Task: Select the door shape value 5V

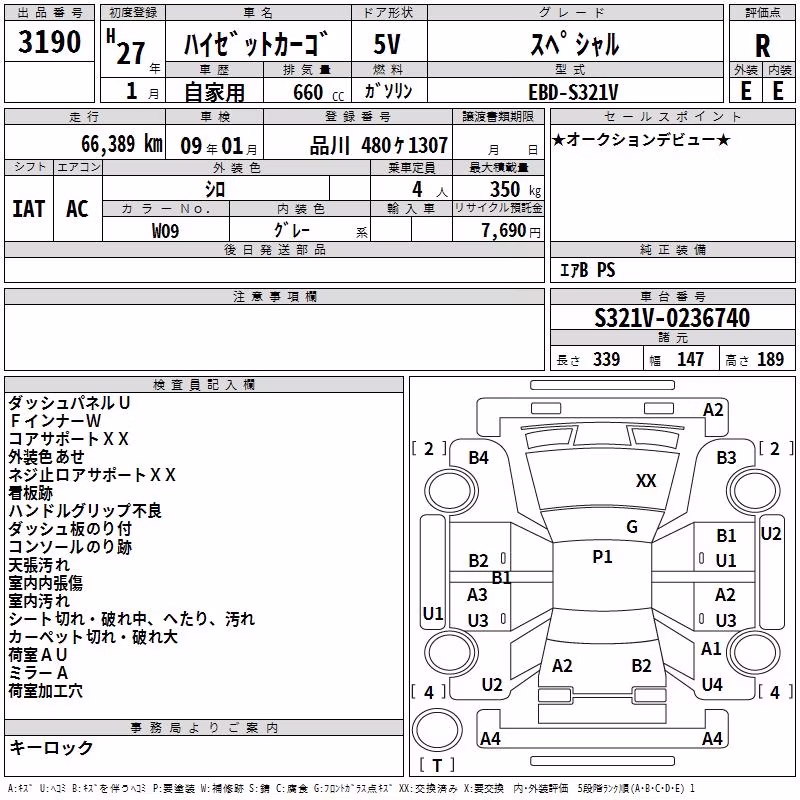Action: (387, 44)
